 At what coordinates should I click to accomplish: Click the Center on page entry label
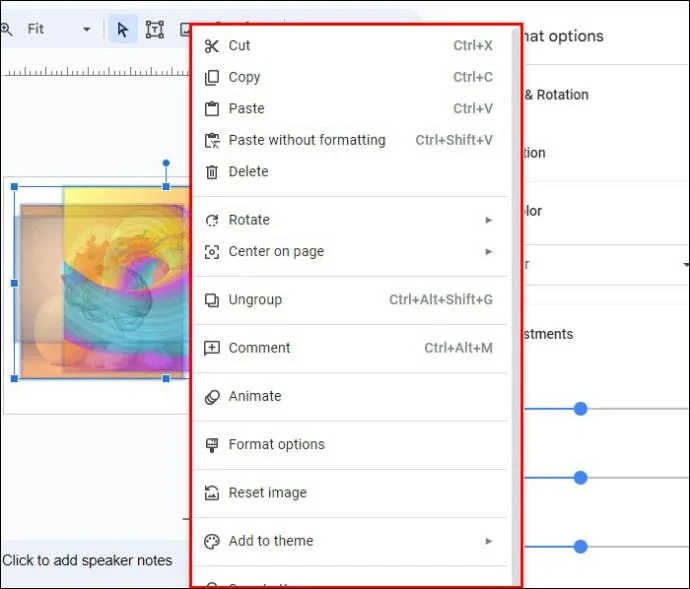[276, 252]
